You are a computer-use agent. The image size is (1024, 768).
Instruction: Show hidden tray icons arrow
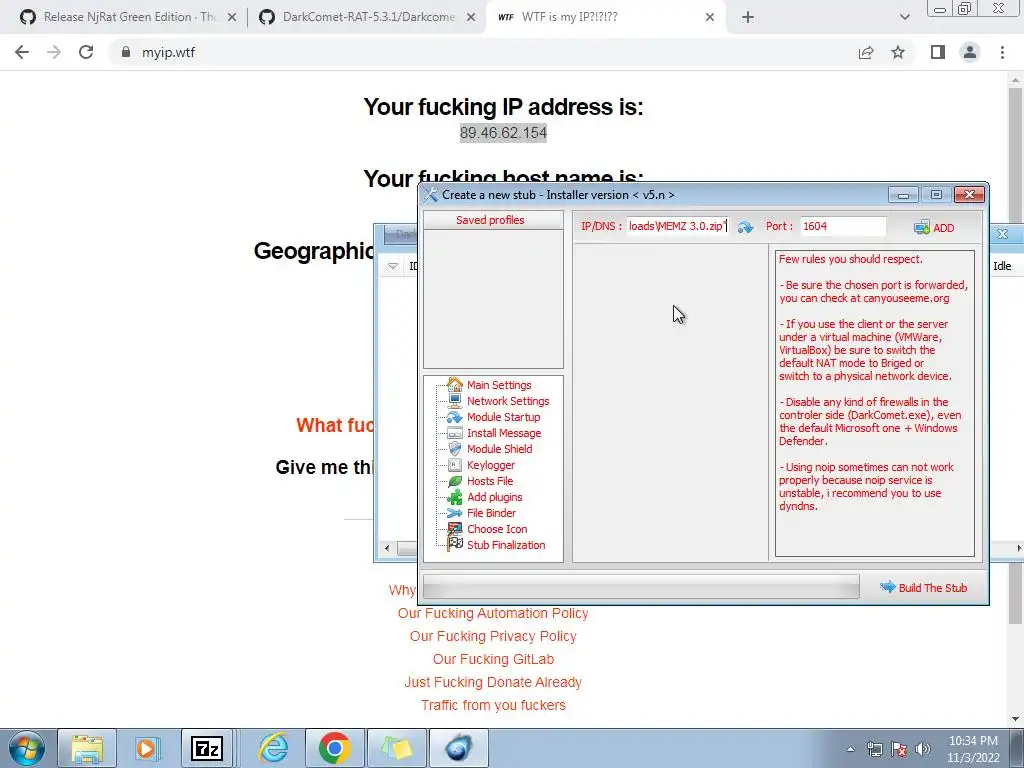[850, 749]
